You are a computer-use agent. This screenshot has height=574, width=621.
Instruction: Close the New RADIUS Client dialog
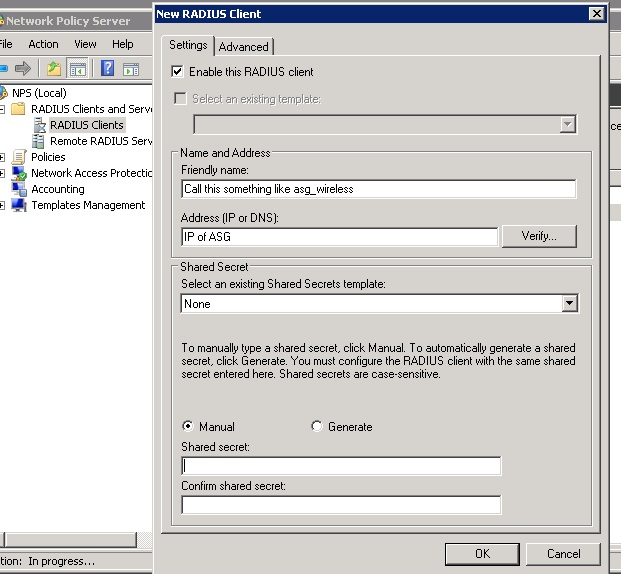[597, 14]
